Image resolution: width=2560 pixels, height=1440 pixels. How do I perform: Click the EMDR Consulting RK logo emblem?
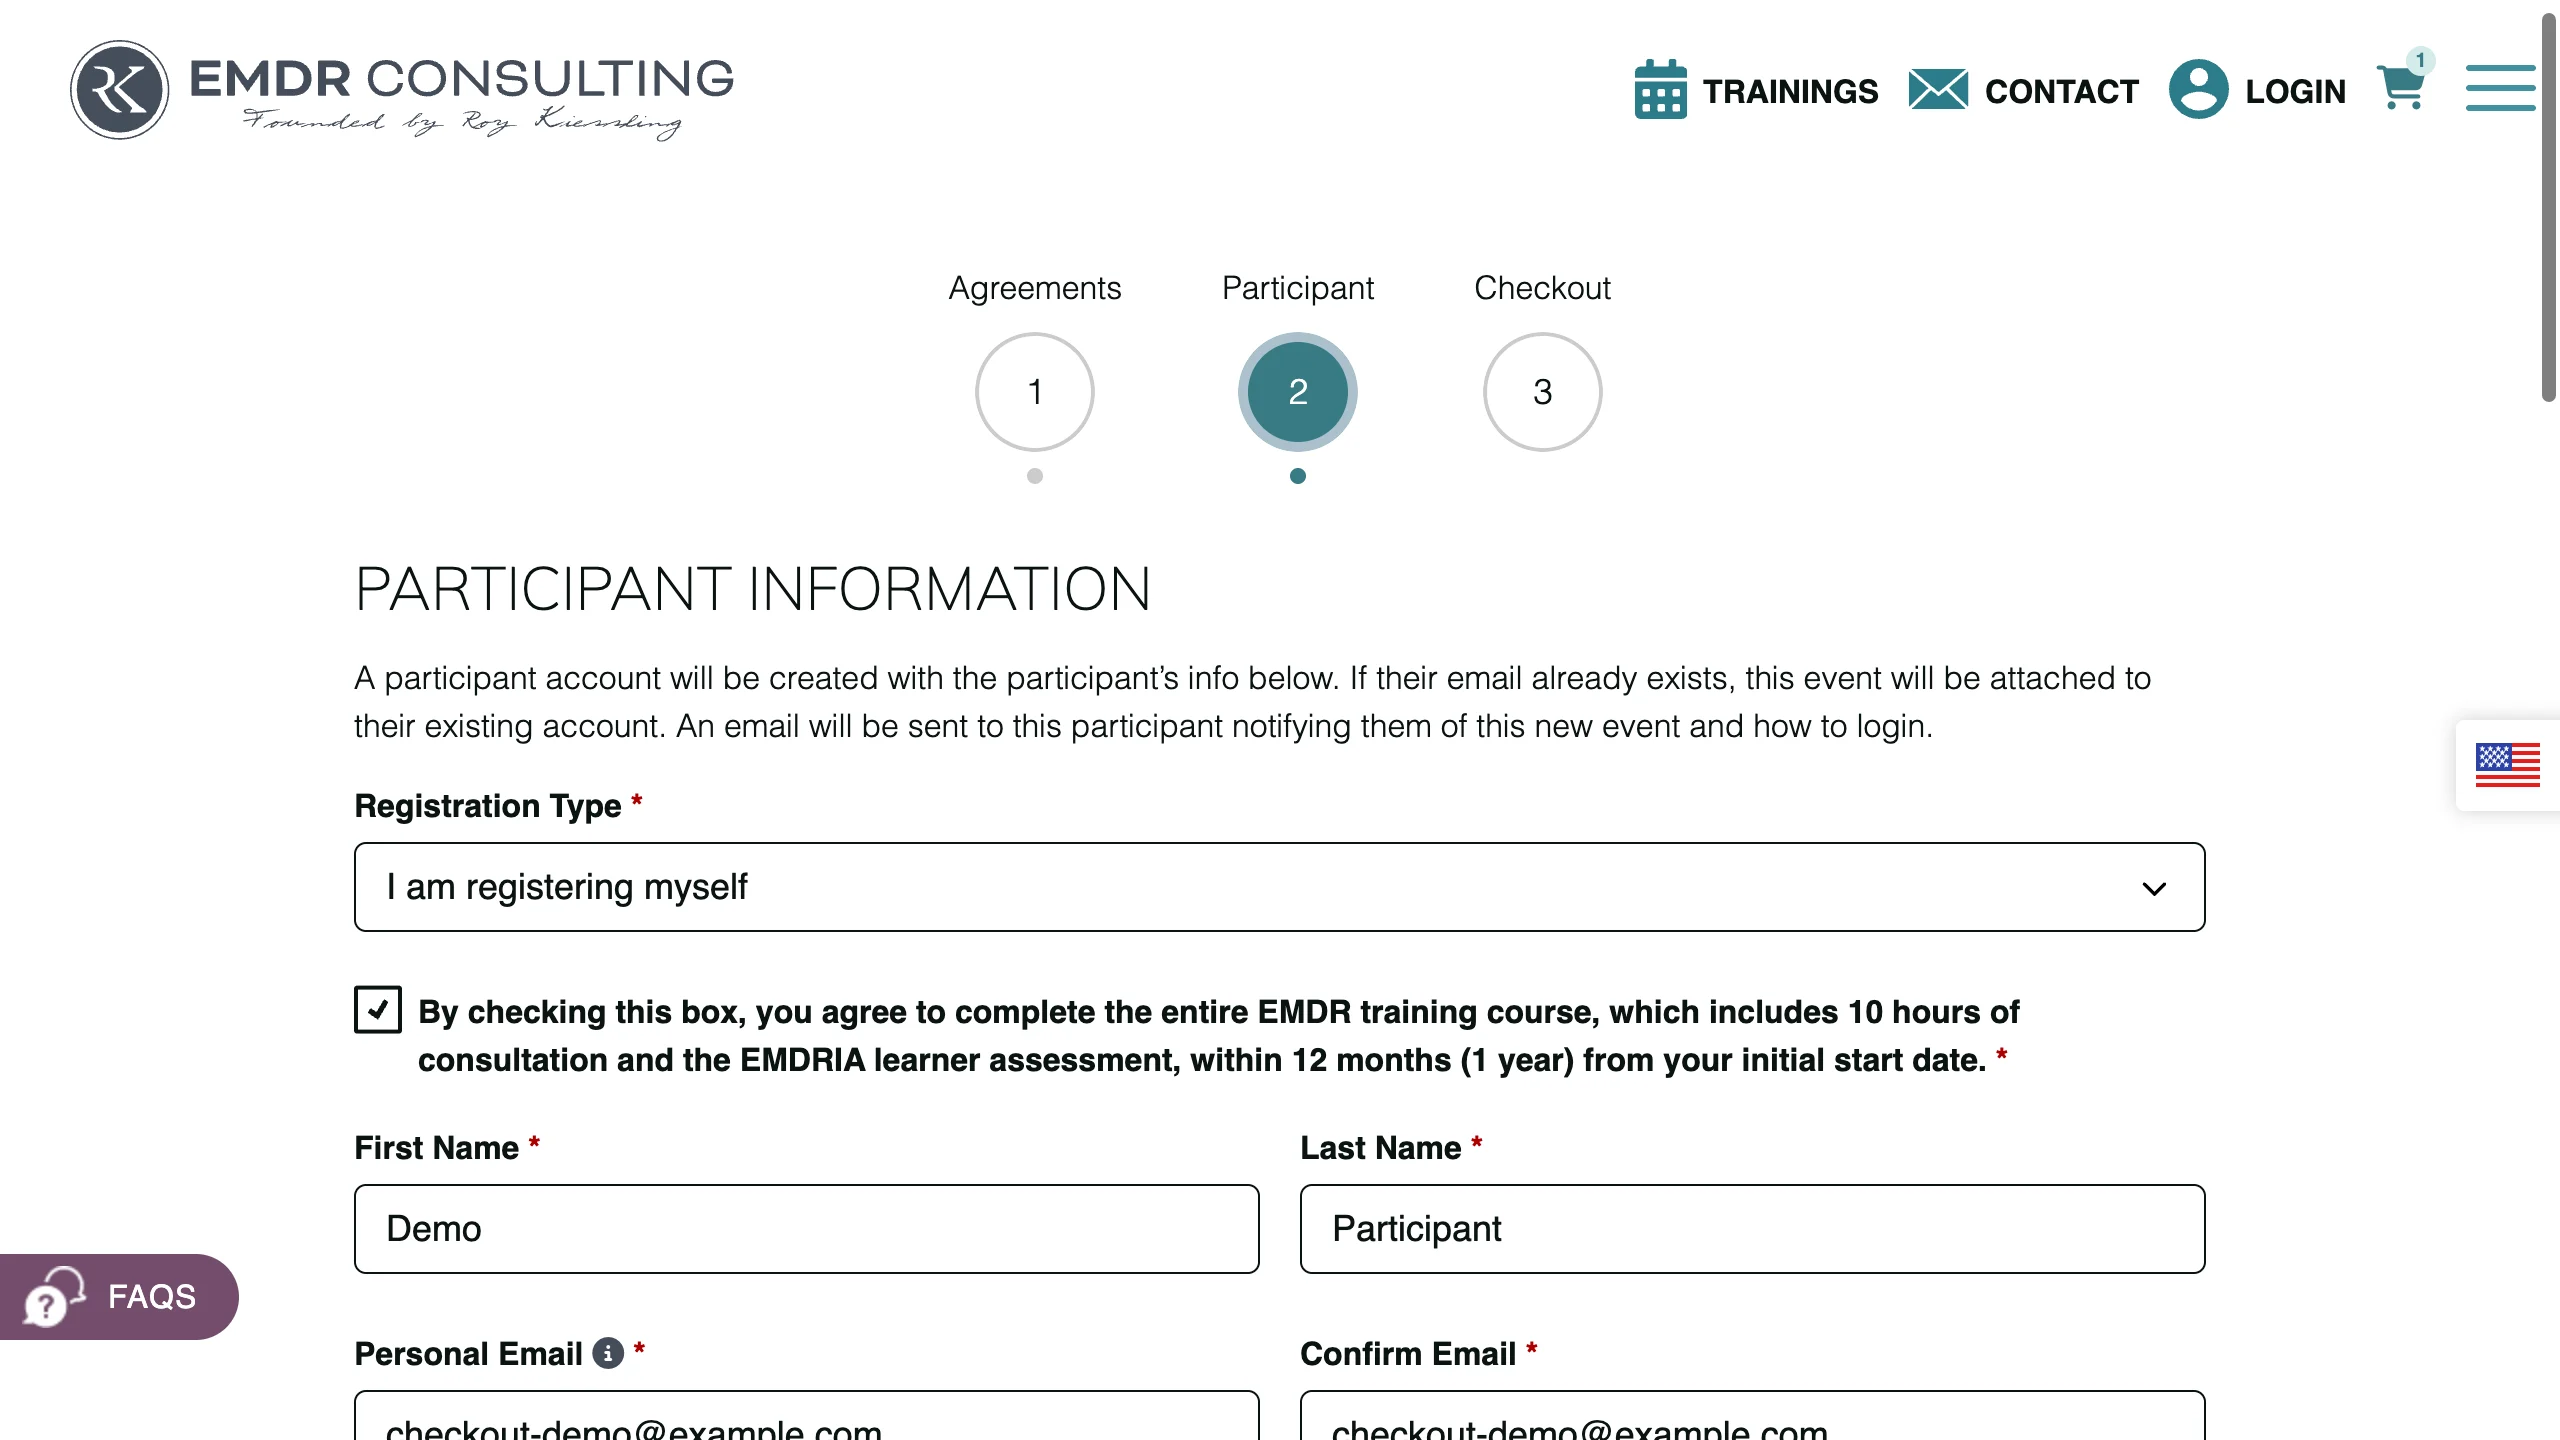(119, 90)
